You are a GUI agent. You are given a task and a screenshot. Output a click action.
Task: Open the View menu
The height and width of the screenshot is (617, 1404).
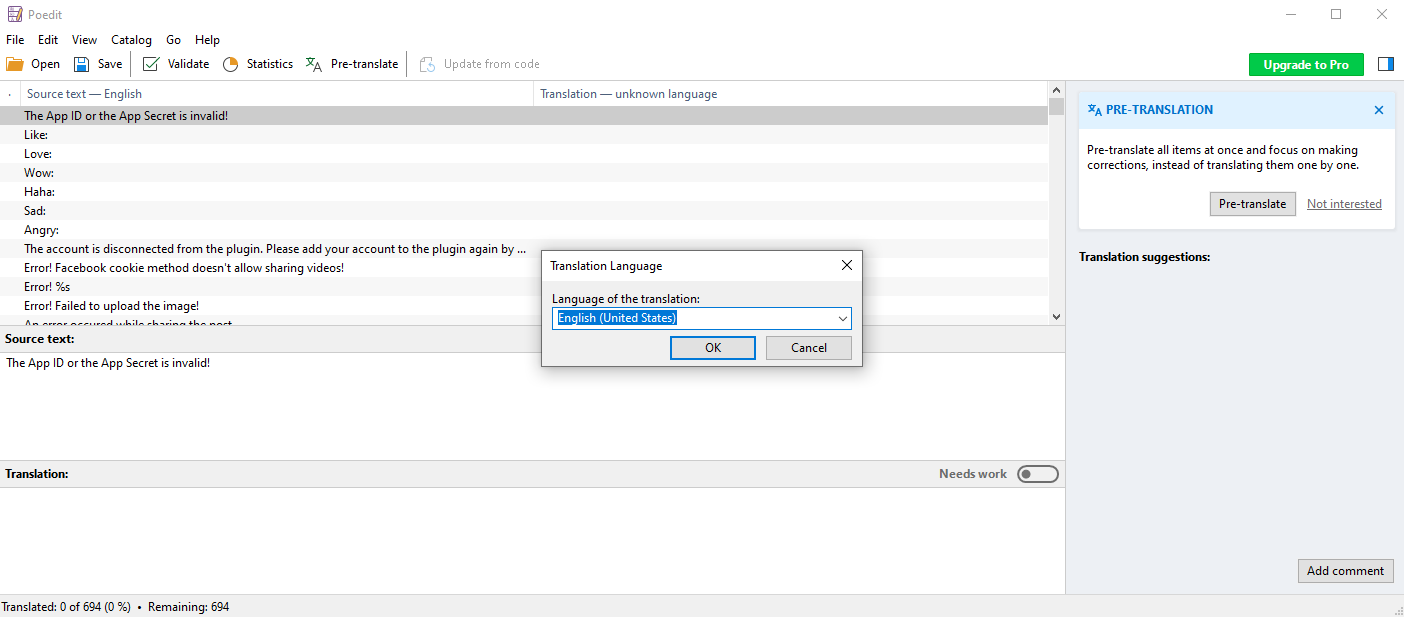85,40
